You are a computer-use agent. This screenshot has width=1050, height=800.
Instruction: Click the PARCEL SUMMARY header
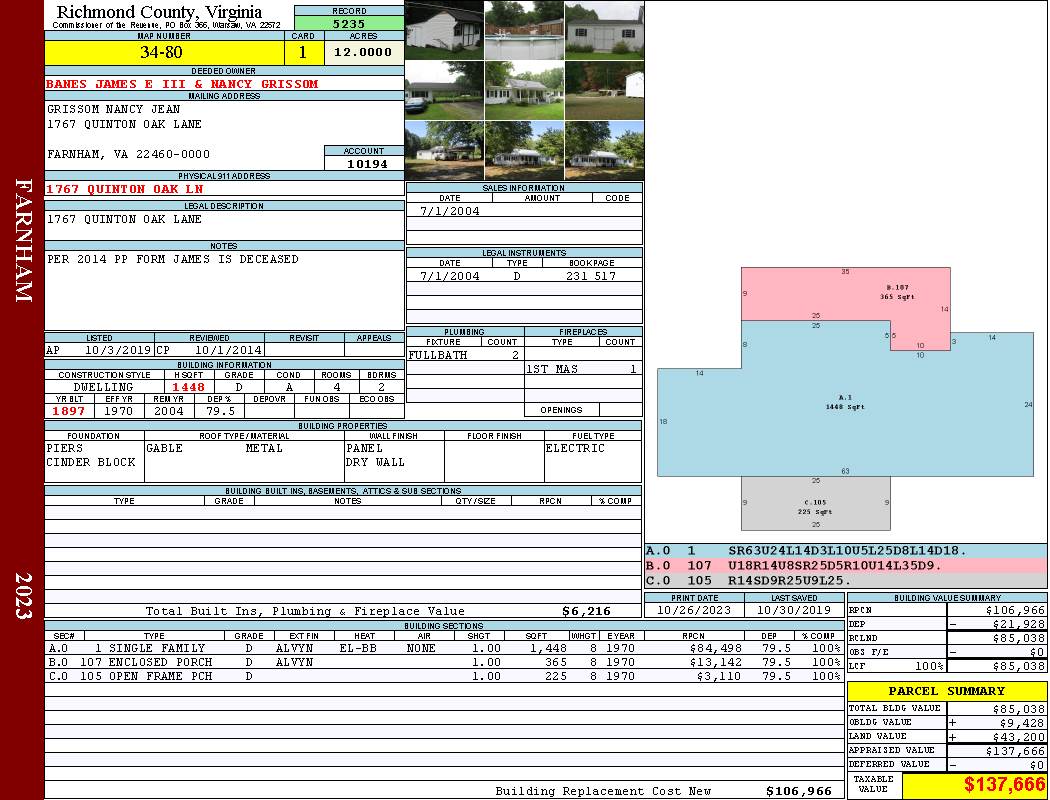[x=947, y=691]
